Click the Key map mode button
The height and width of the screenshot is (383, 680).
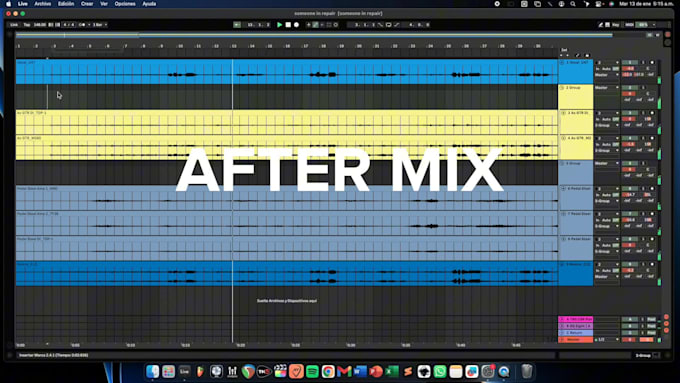point(615,25)
